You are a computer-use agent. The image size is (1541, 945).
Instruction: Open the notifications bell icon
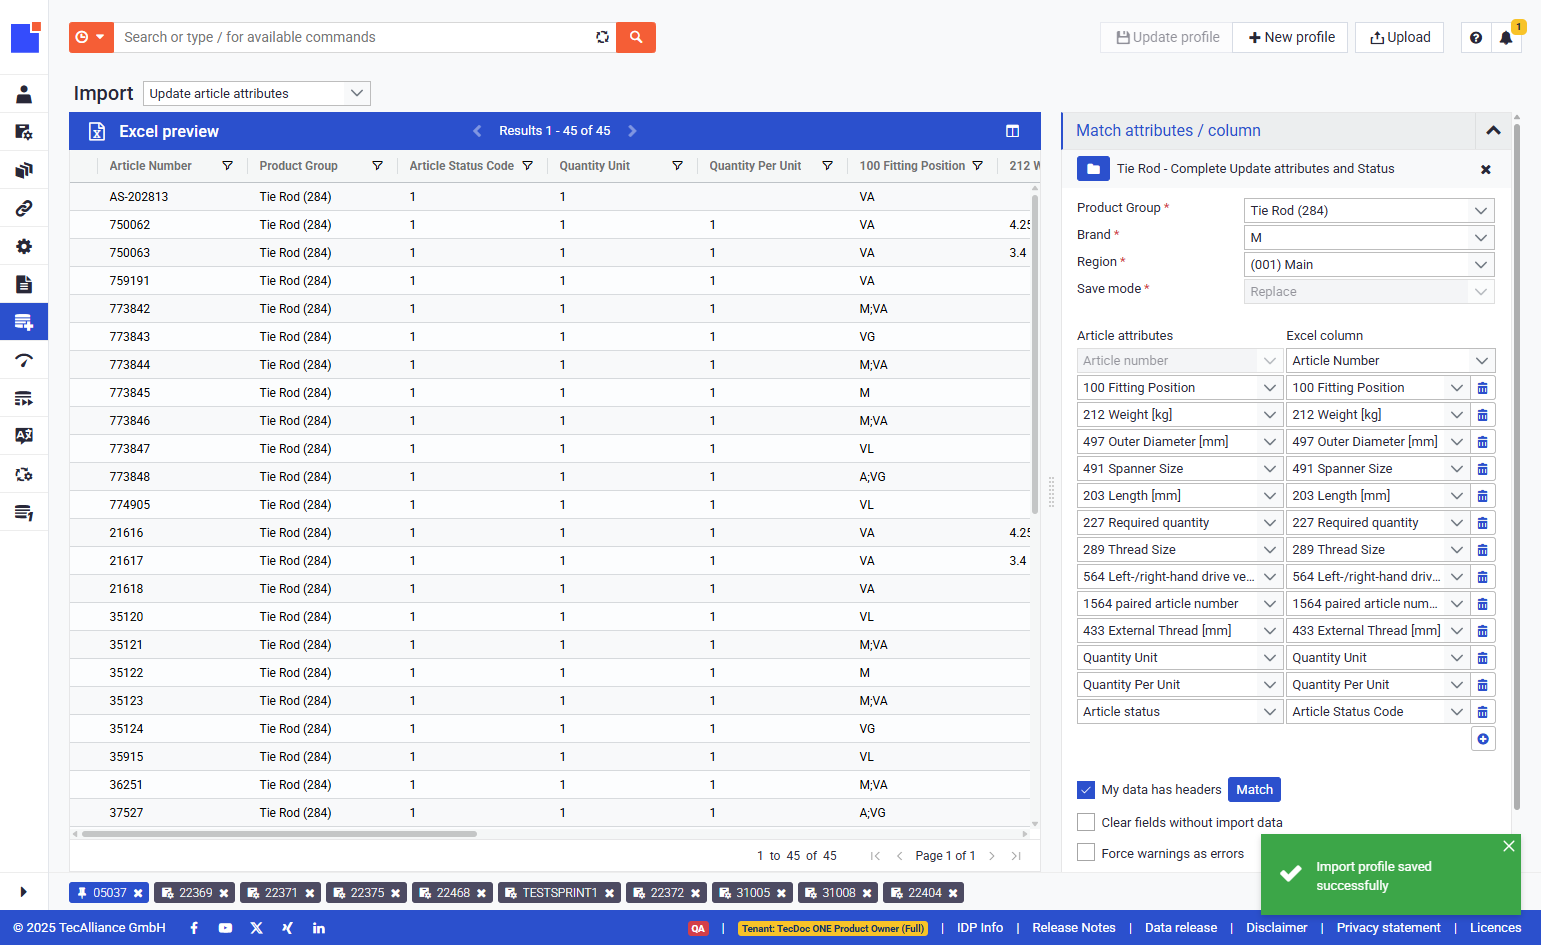(x=1506, y=38)
